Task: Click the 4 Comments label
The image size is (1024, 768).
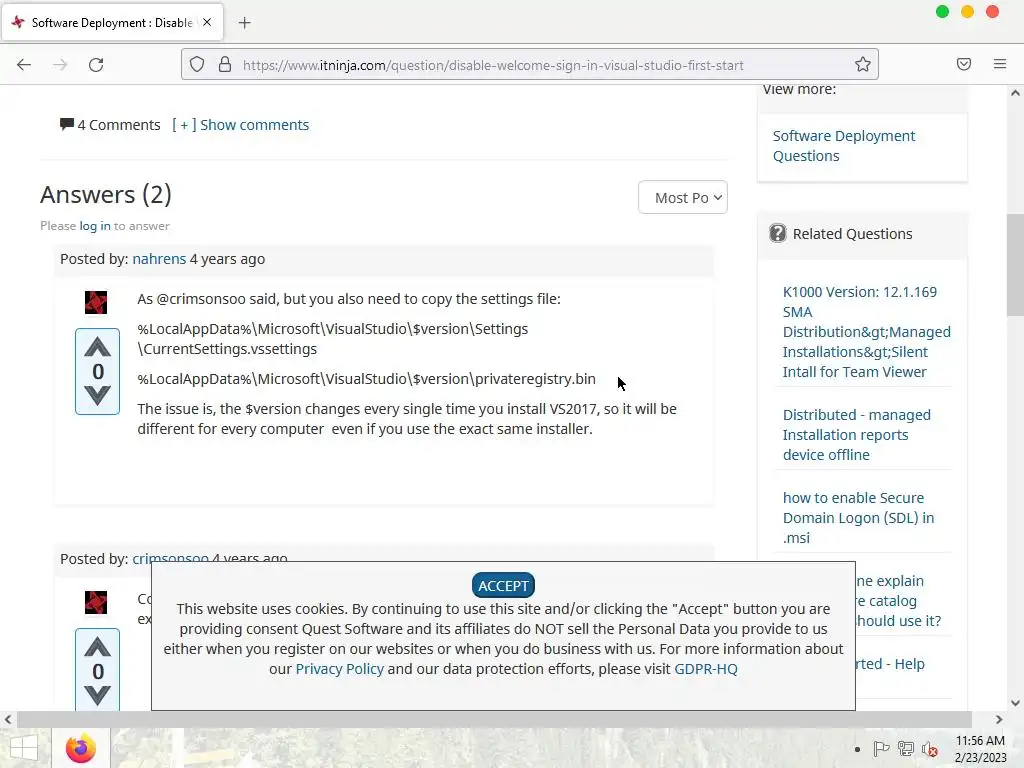Action: 119,125
